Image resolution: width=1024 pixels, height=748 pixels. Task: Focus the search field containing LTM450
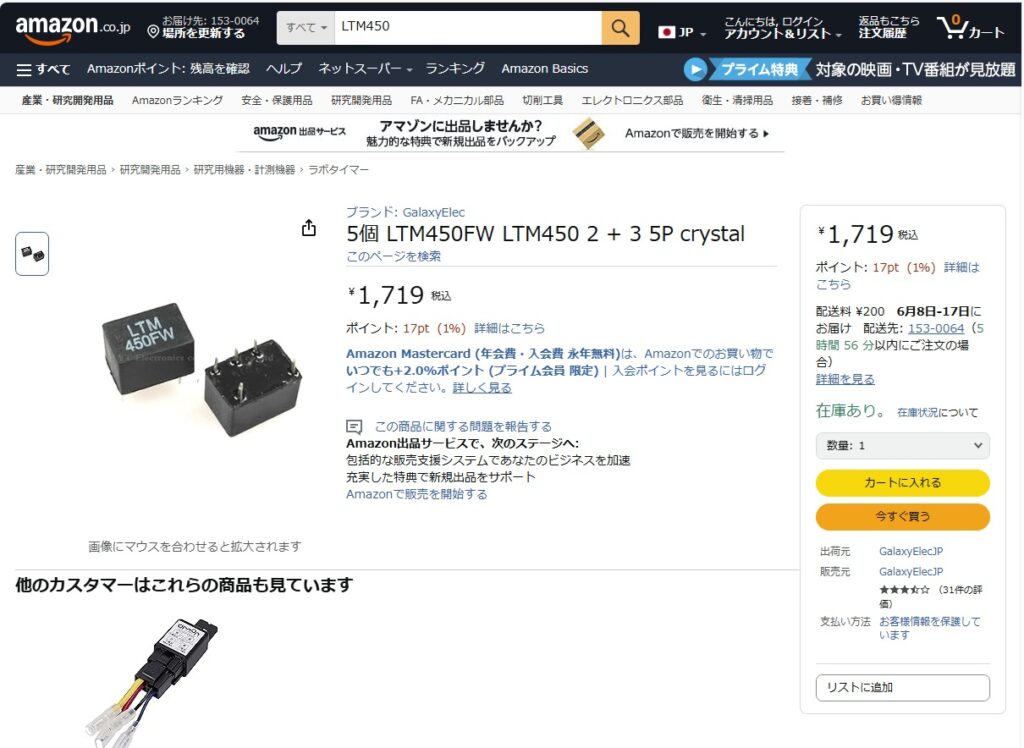click(468, 28)
